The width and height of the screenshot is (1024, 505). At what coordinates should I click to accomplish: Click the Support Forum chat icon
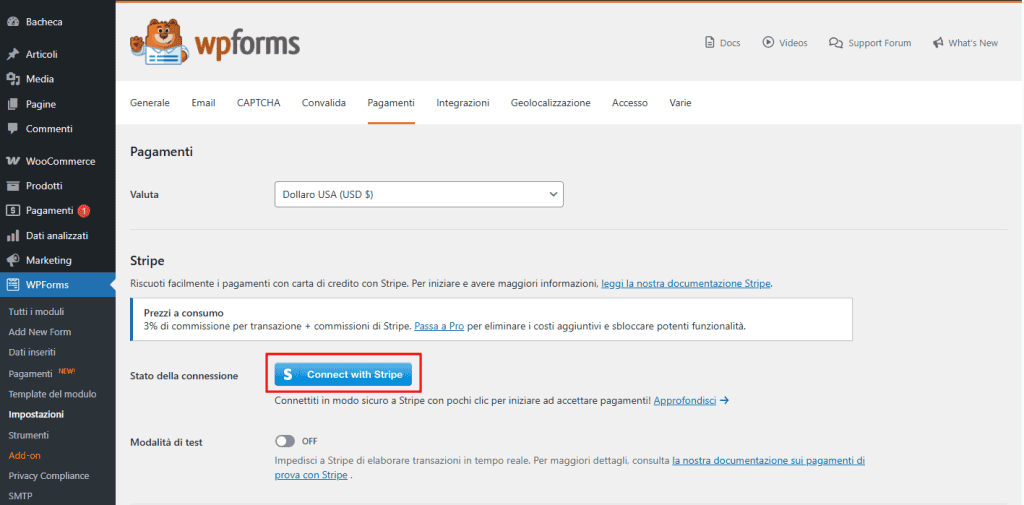835,42
